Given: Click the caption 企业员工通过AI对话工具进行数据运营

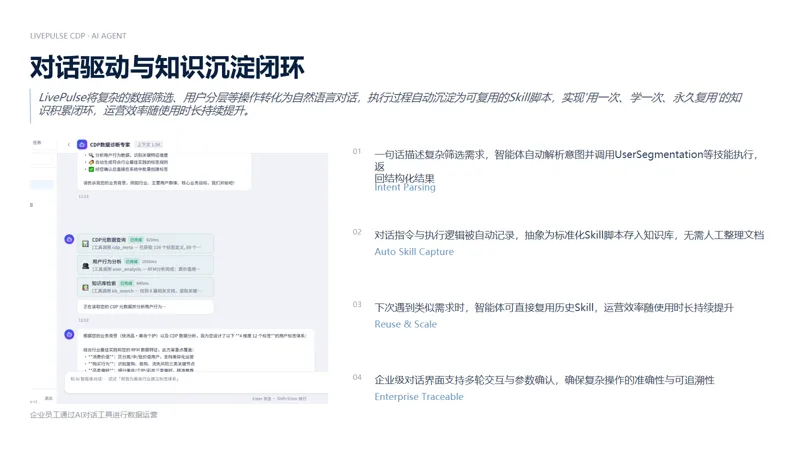Looking at the screenshot, I should point(94,415).
